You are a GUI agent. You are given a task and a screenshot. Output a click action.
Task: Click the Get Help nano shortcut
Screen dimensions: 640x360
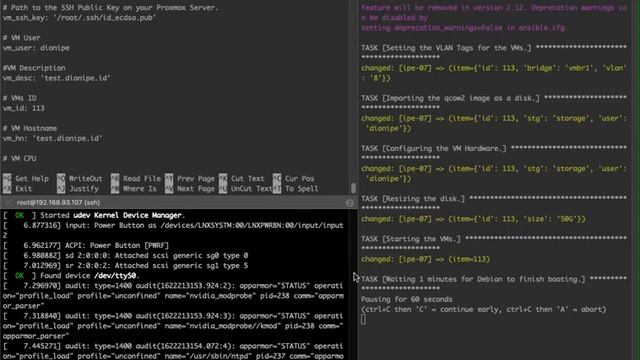[26, 178]
